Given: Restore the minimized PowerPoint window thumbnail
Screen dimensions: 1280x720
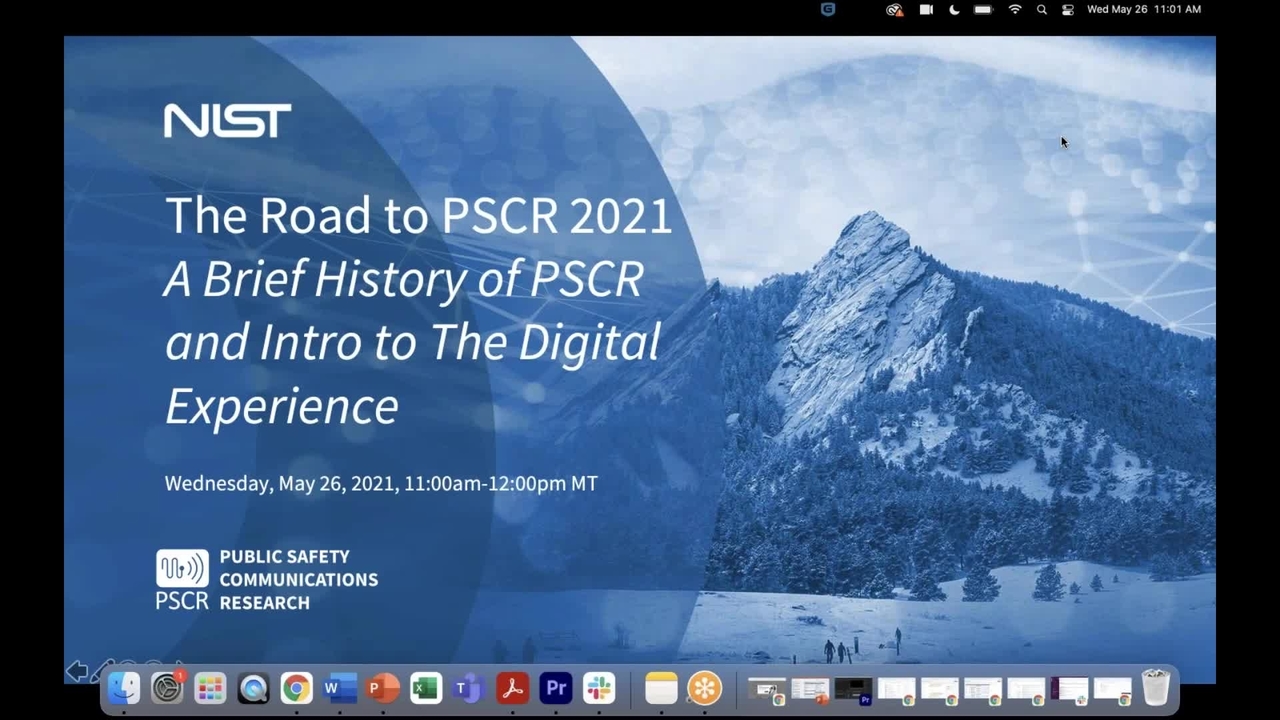Looking at the screenshot, I should click(x=810, y=690).
